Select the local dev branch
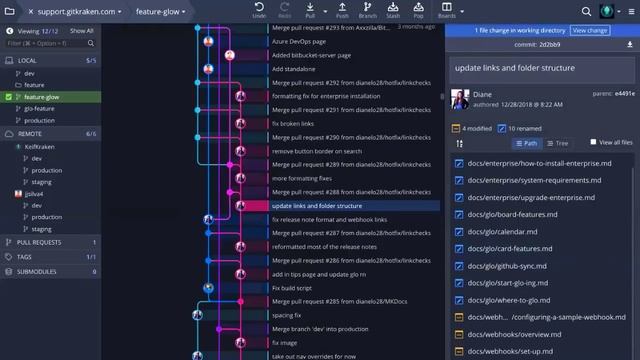 pos(29,73)
